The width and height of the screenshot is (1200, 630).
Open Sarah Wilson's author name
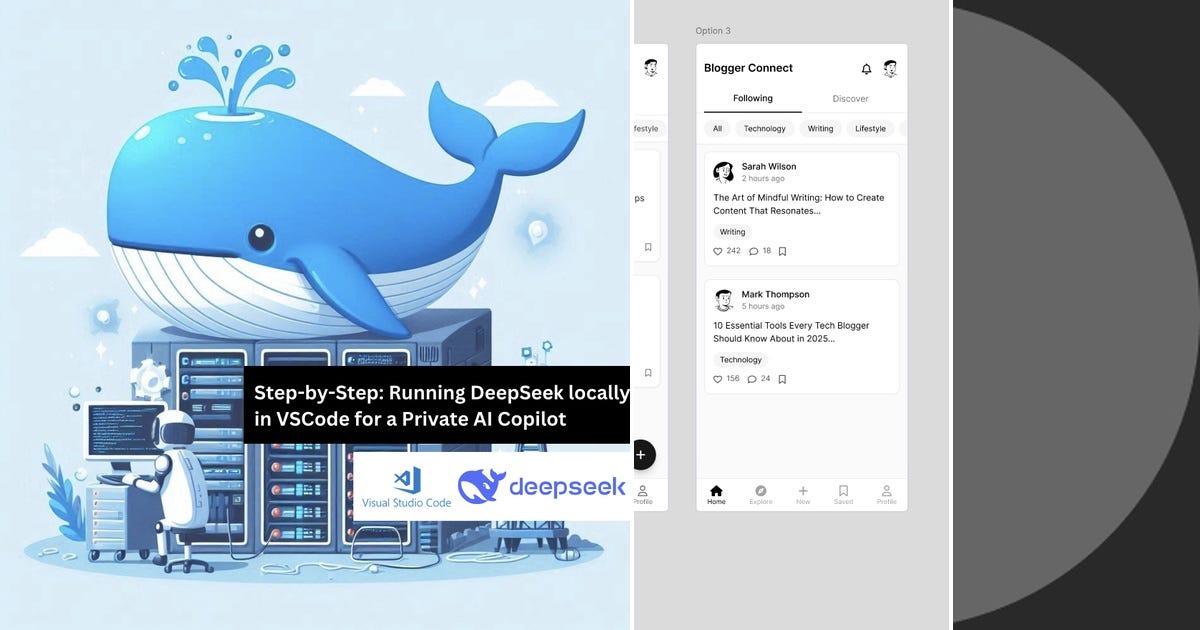[769, 166]
